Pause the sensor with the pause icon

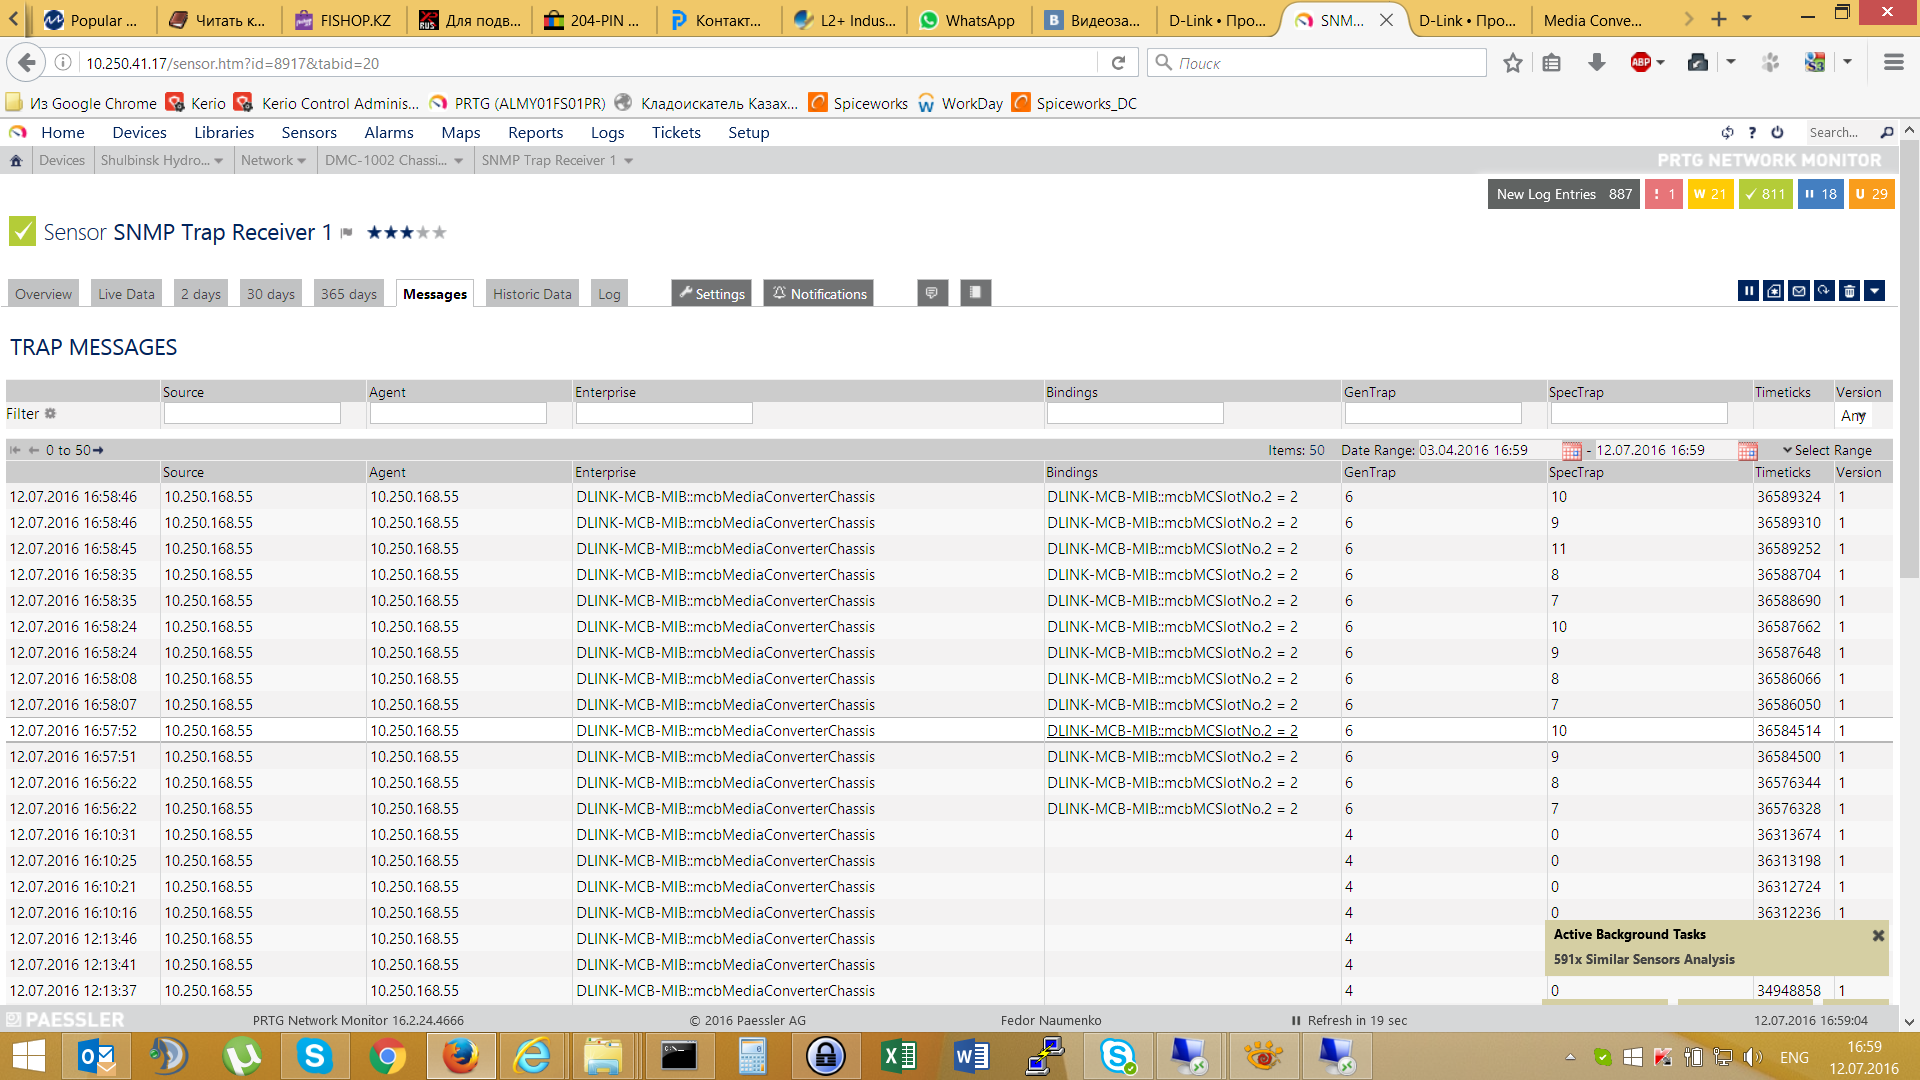click(1748, 291)
